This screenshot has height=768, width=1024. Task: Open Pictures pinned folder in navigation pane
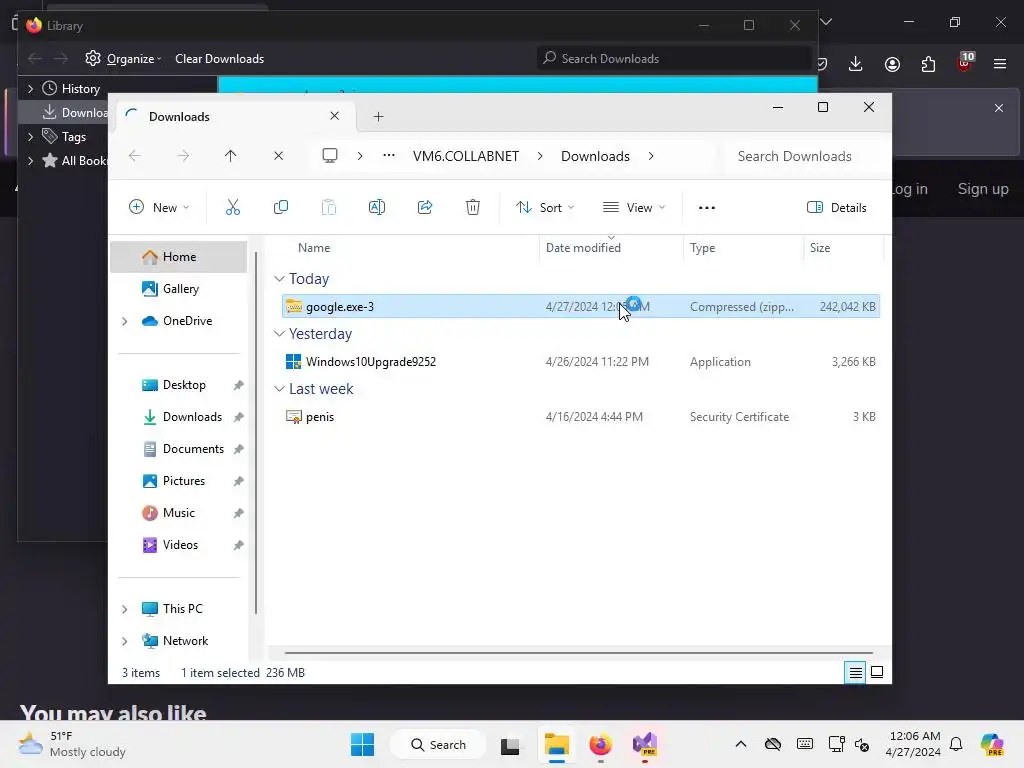[179, 481]
